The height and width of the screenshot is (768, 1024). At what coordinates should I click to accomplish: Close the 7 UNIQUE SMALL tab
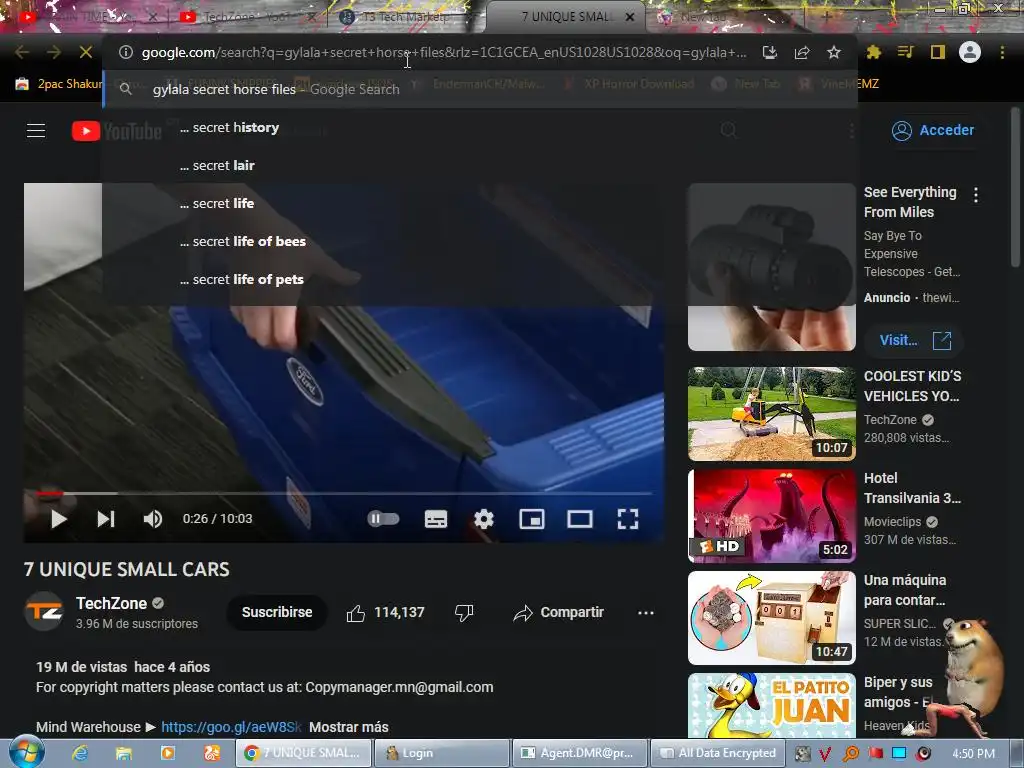click(x=630, y=17)
